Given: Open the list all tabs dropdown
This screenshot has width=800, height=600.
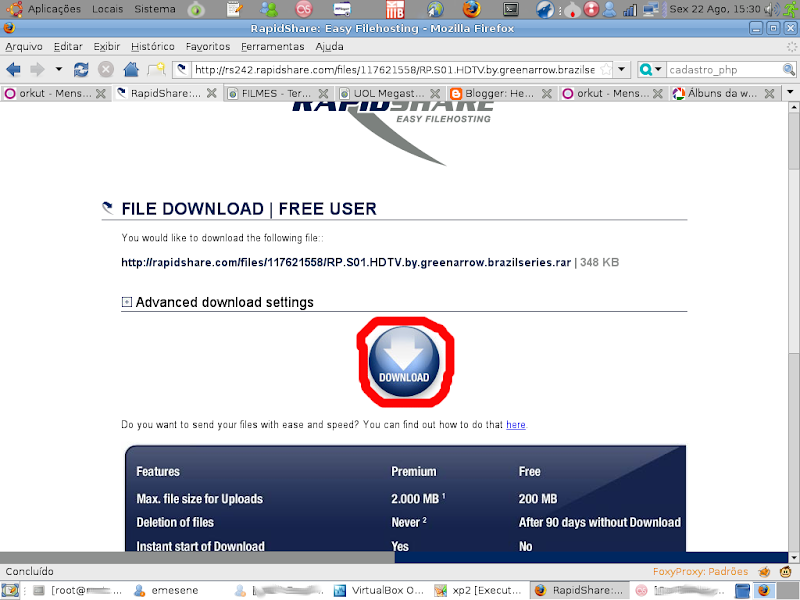Looking at the screenshot, I should 790,93.
